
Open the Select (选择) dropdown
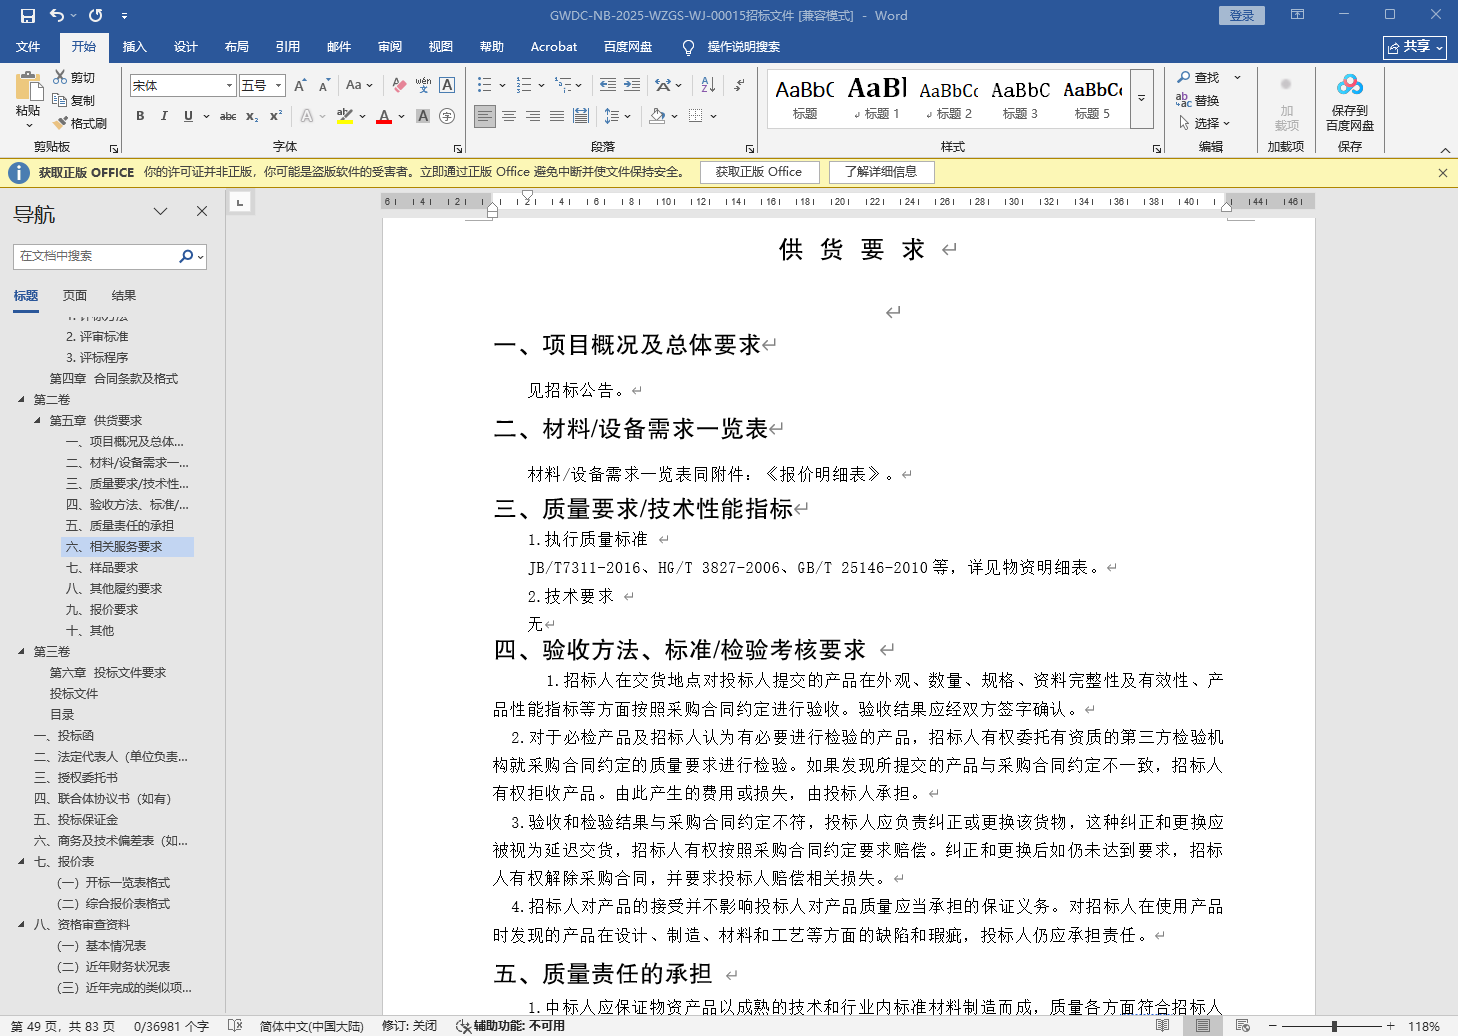pos(1204,124)
